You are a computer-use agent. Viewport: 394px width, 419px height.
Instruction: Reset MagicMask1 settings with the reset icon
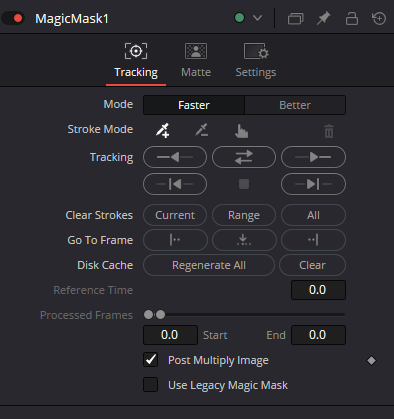pyautogui.click(x=379, y=18)
